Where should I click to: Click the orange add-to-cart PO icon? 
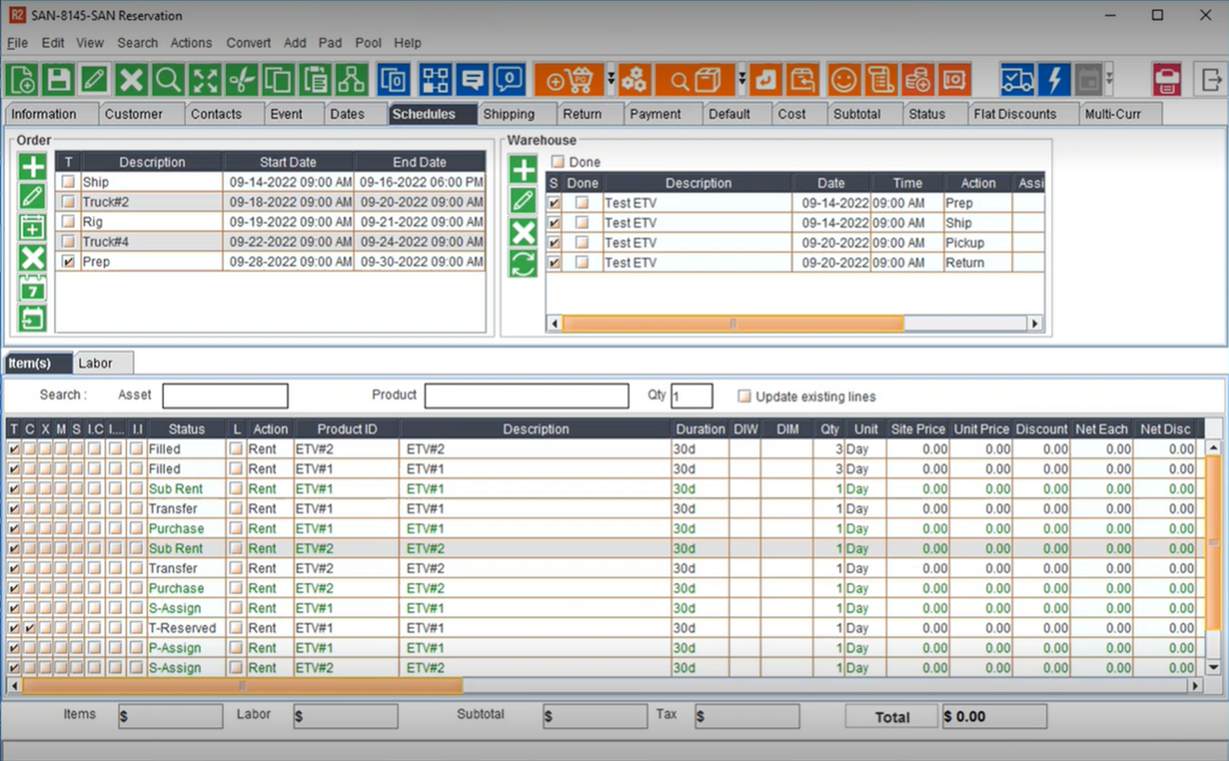click(568, 80)
